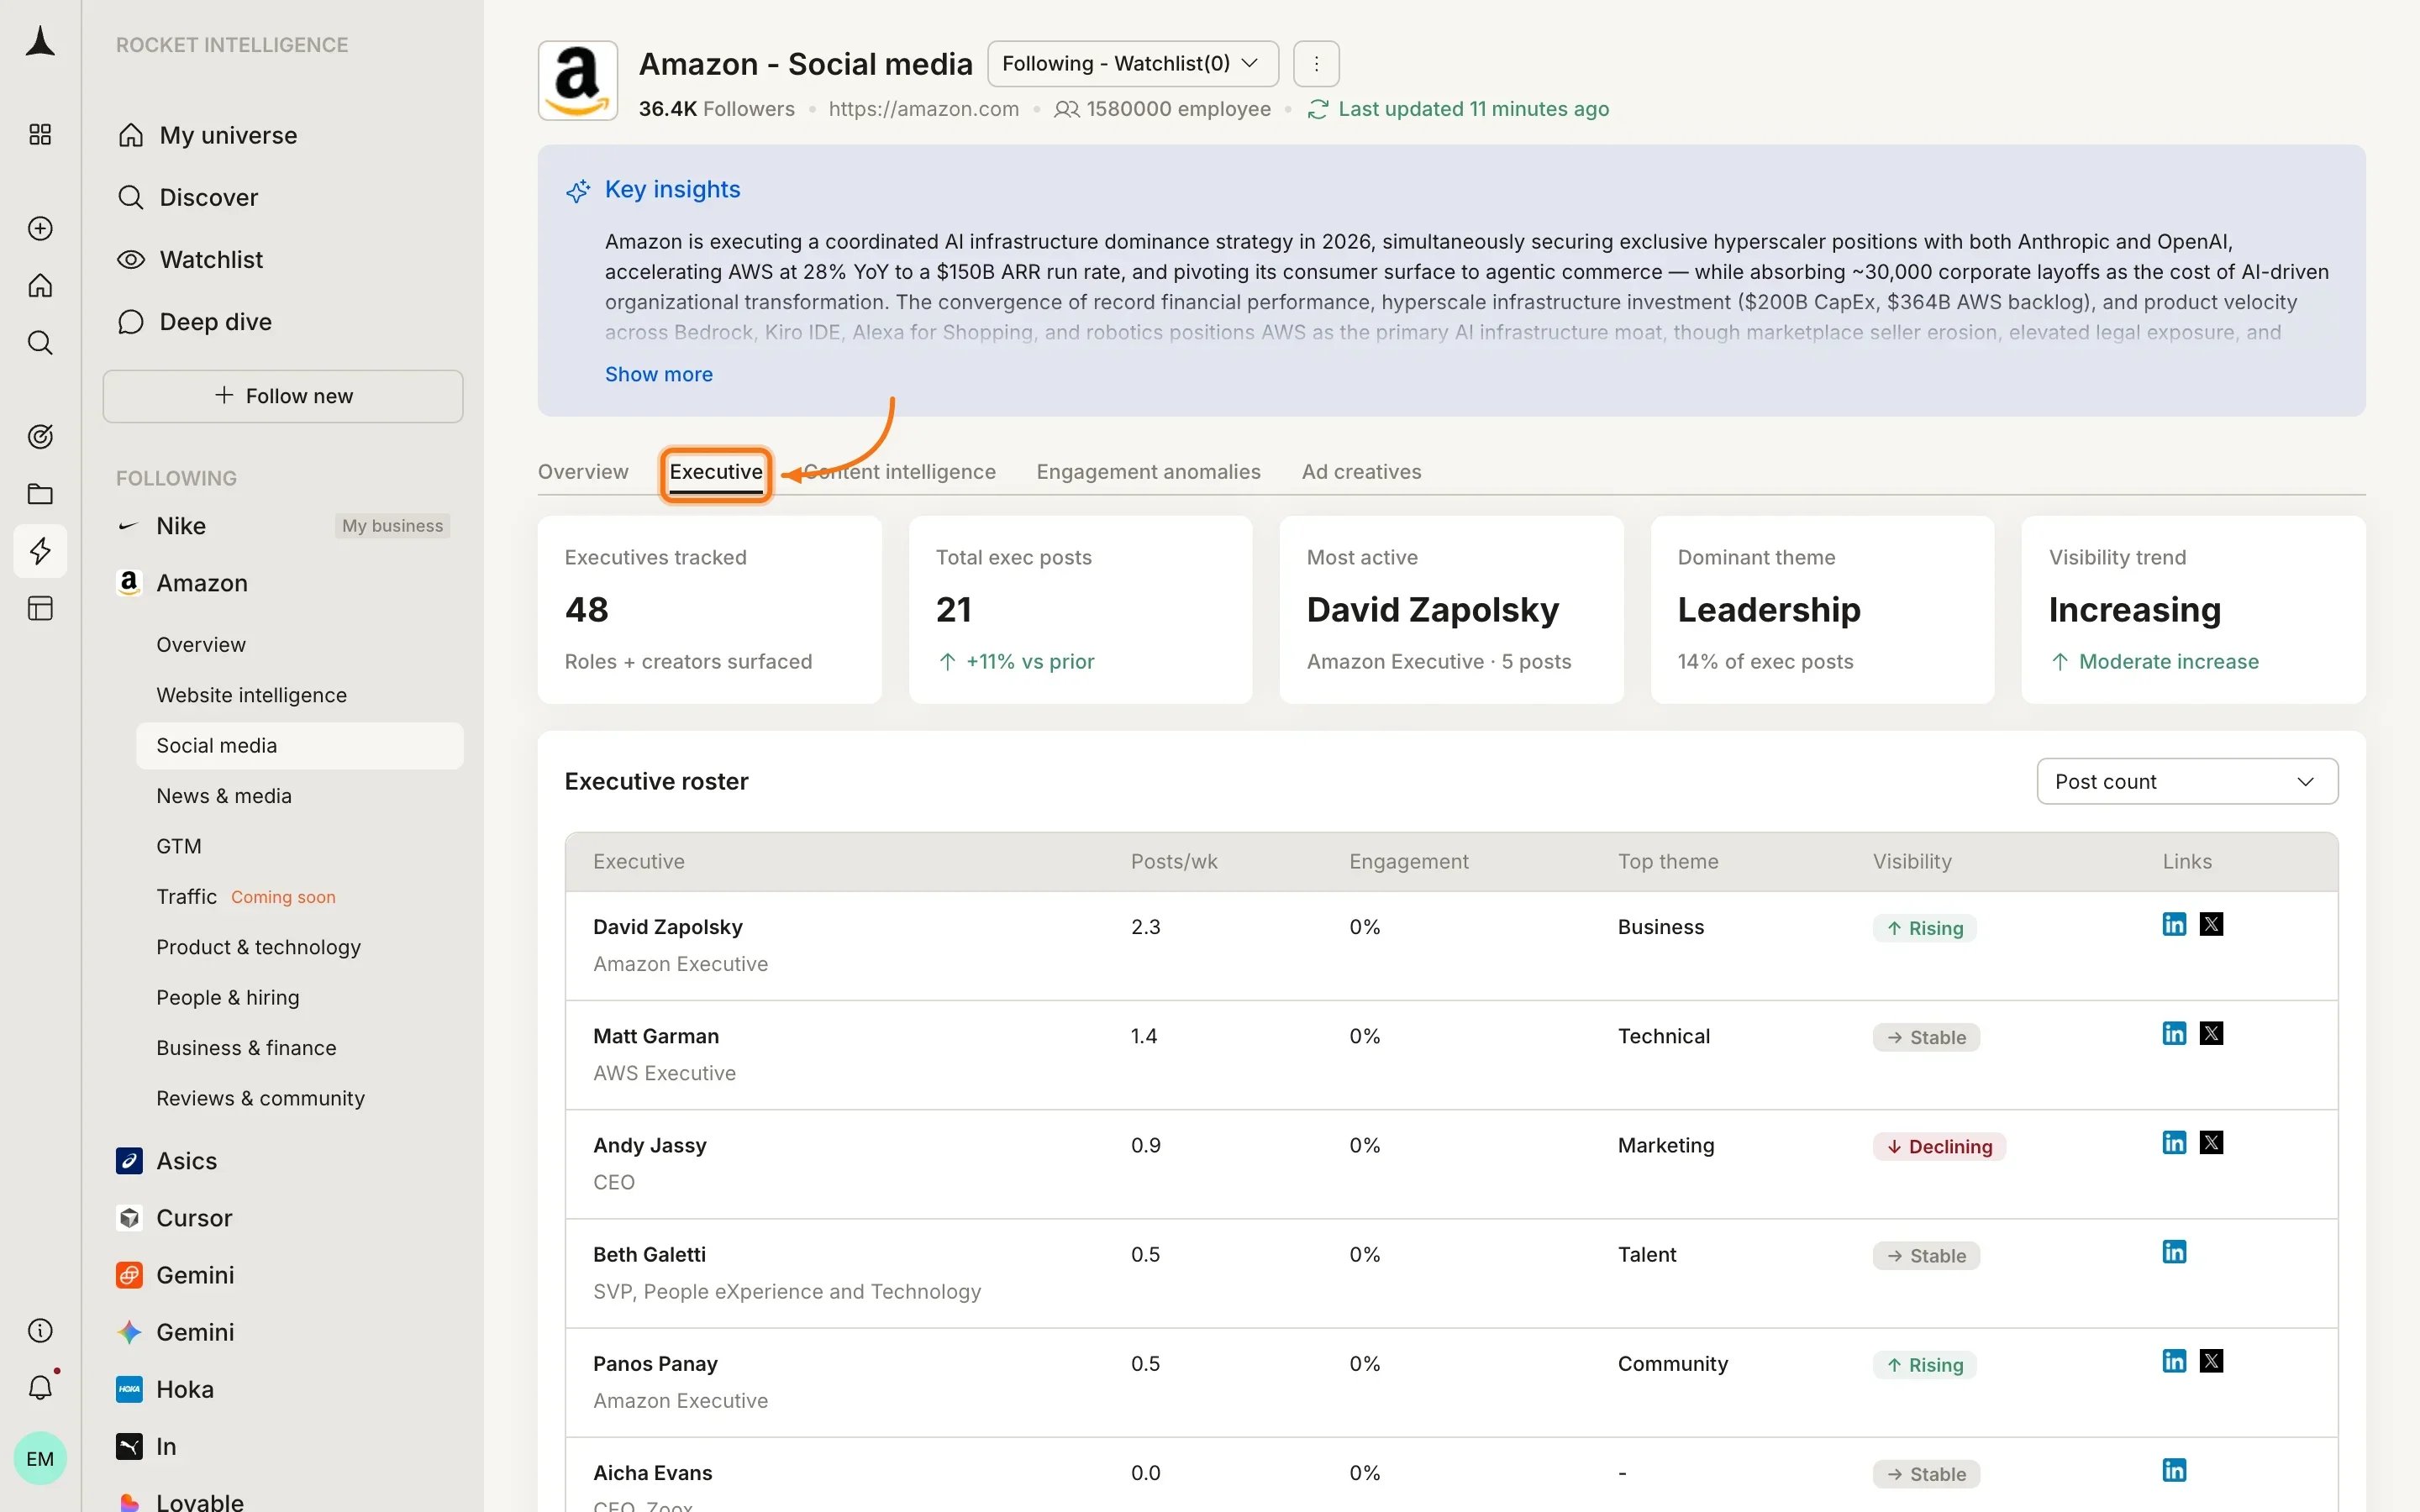Click the target icon in left rail
Screen dimensions: 2420x1512
pyautogui.click(x=40, y=437)
